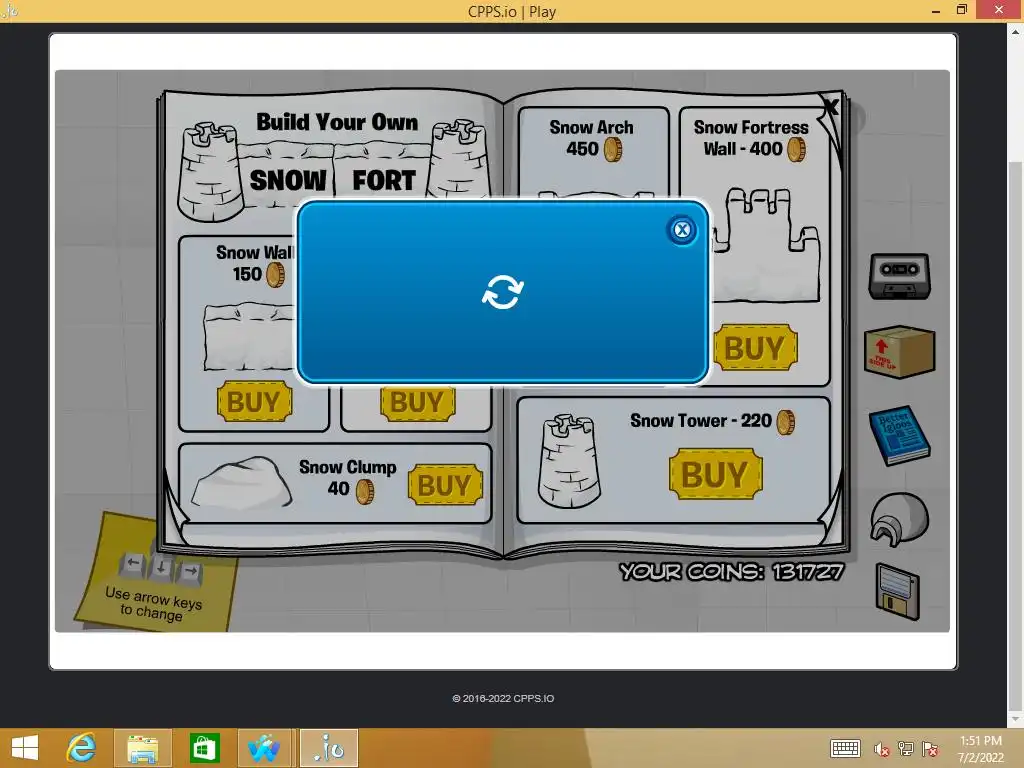The height and width of the screenshot is (768, 1024).
Task: Click the muted volume tray icon
Action: 882,749
